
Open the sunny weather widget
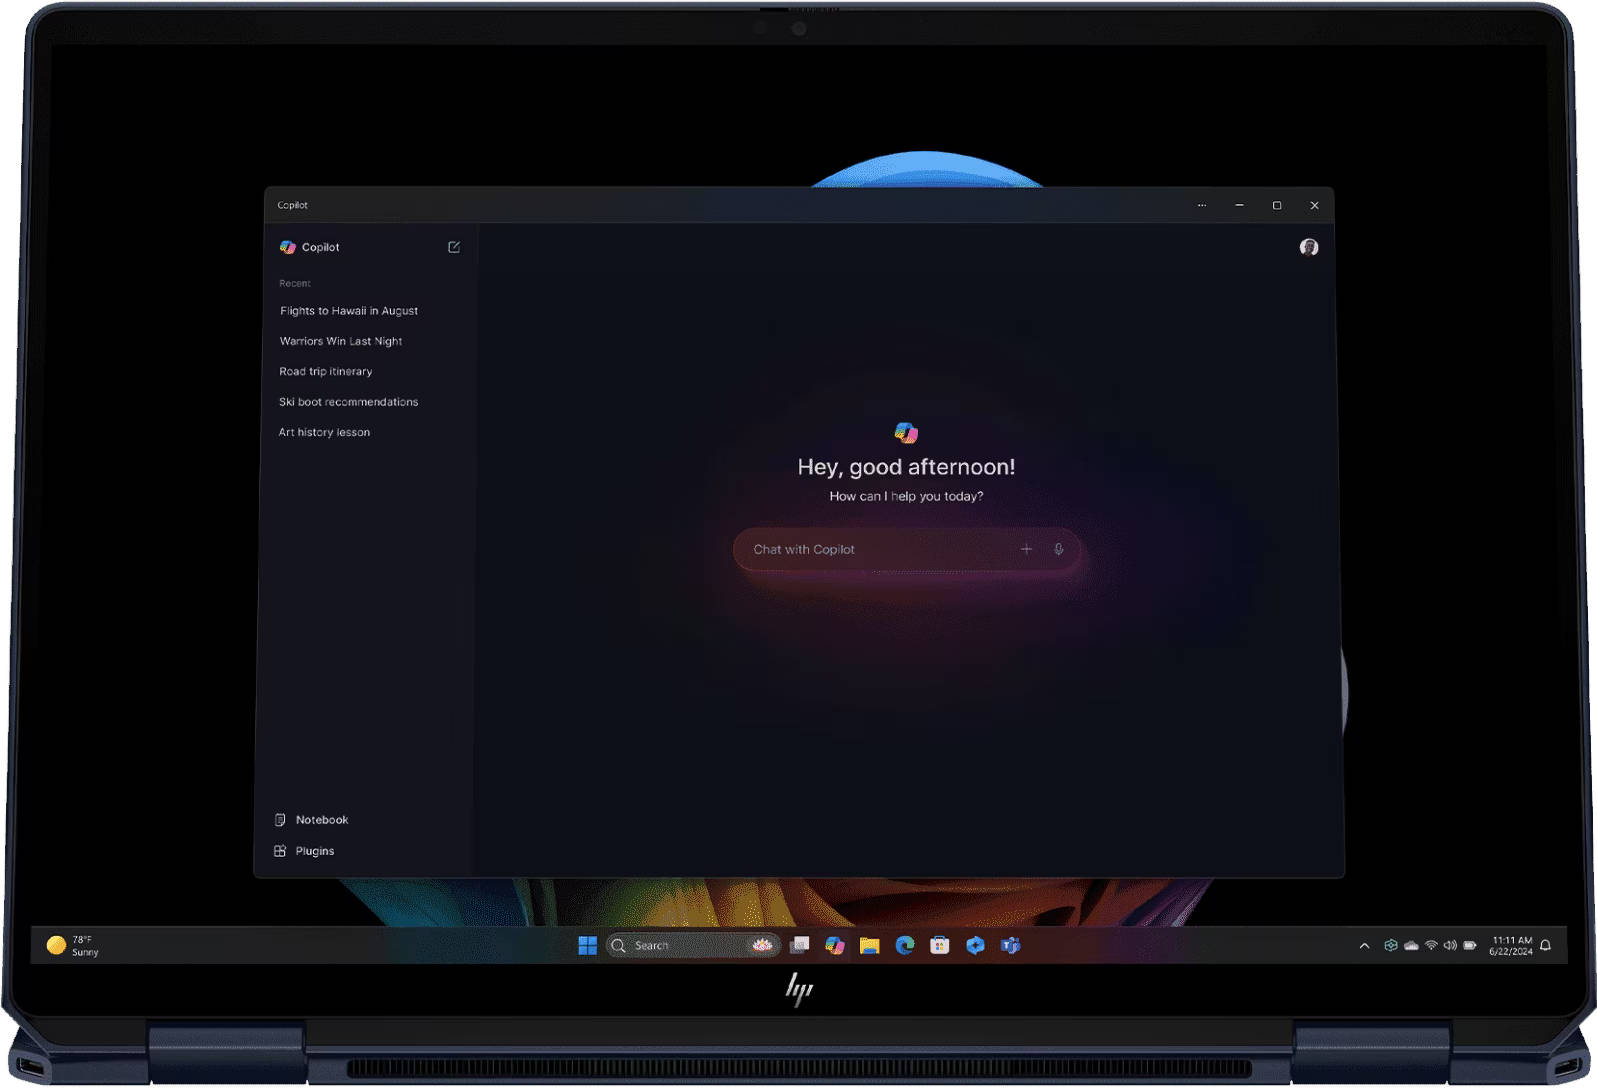click(73, 945)
